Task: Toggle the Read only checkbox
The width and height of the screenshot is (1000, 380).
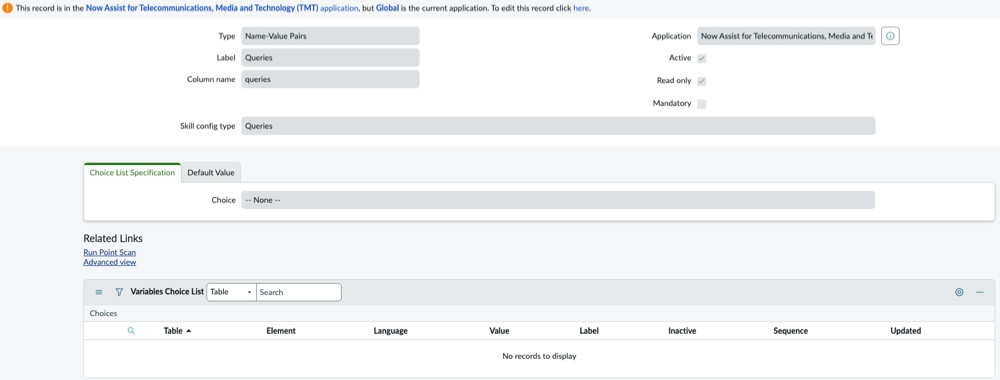Action: [702, 81]
